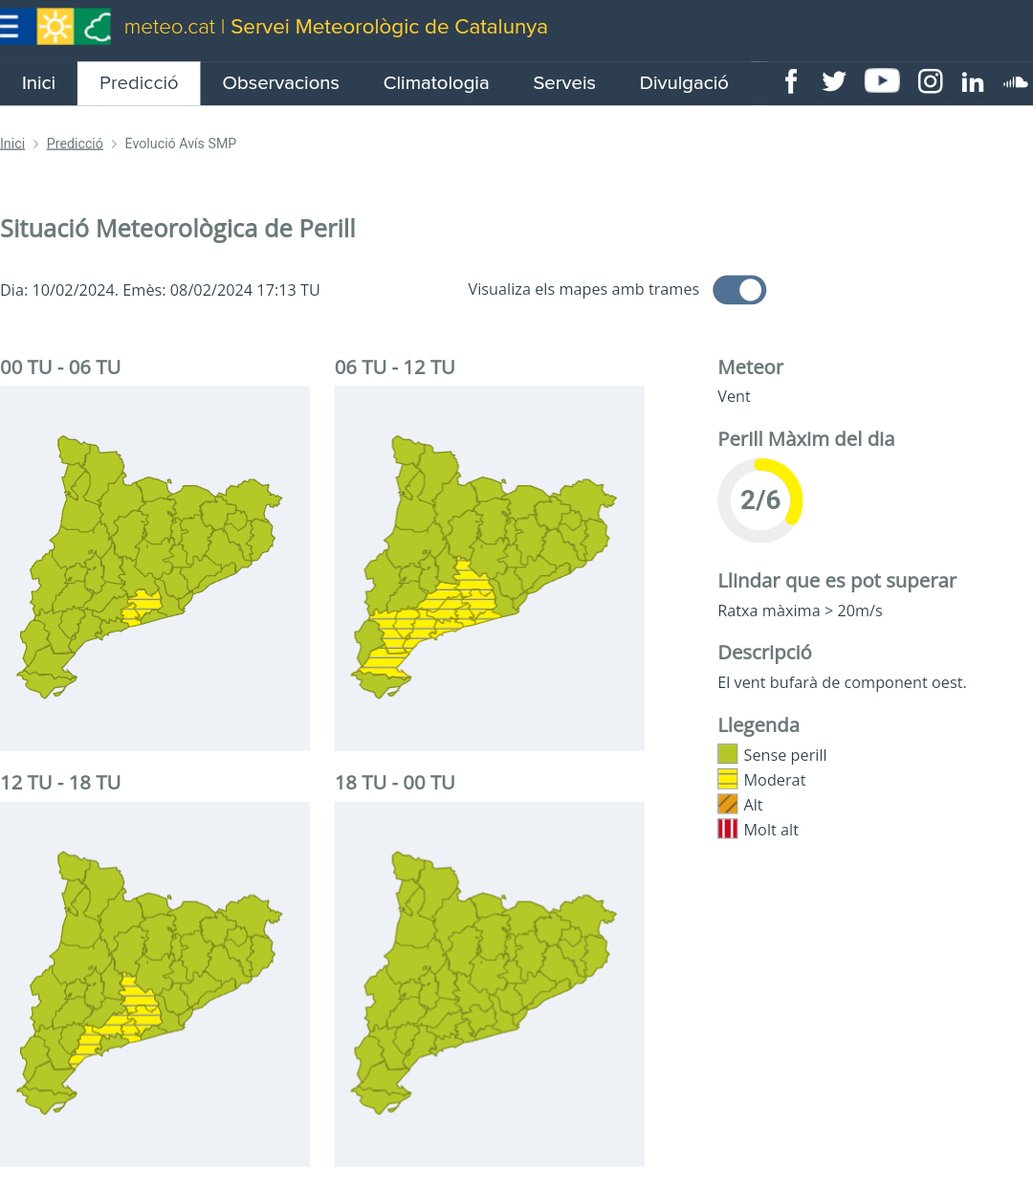The image size is (1033, 1200).
Task: Click the orange 'Alt' legend swatch
Action: click(x=727, y=804)
